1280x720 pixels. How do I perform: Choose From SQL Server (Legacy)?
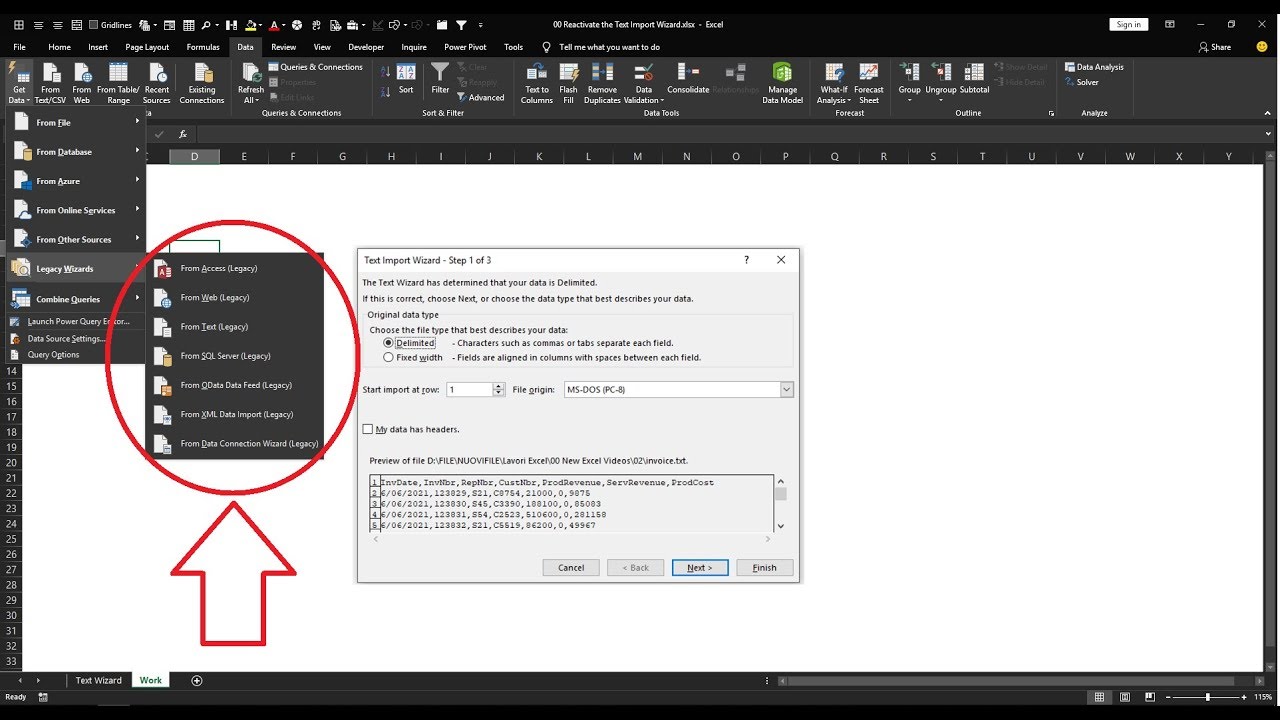(x=235, y=355)
